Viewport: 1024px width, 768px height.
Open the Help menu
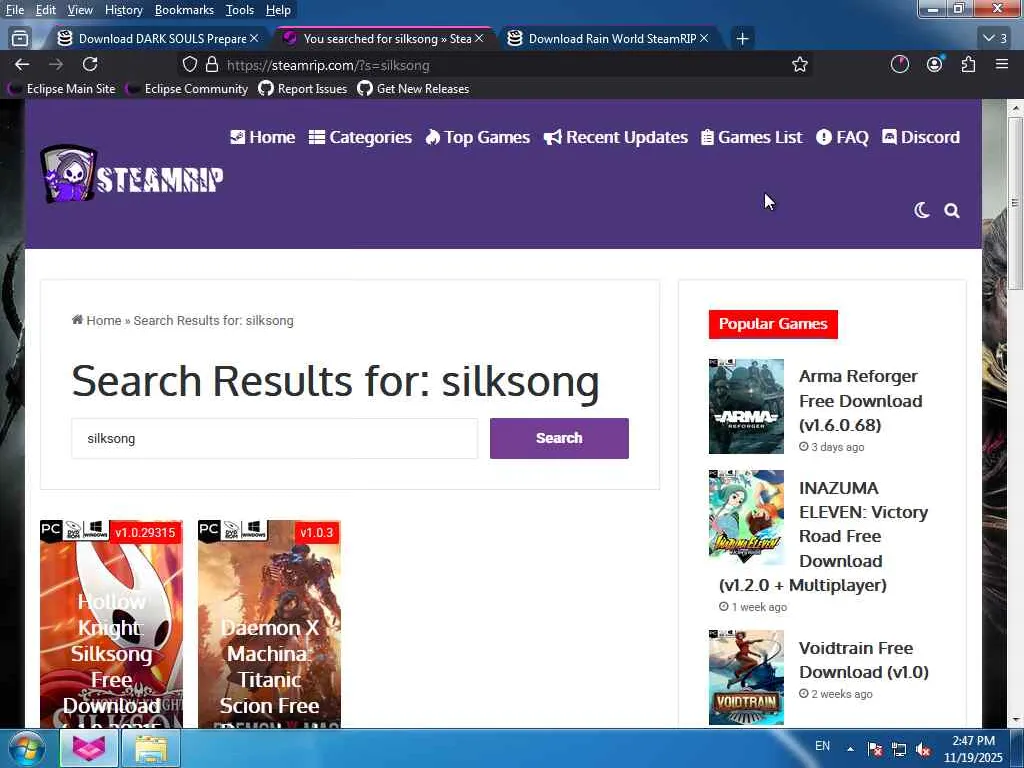pyautogui.click(x=278, y=10)
